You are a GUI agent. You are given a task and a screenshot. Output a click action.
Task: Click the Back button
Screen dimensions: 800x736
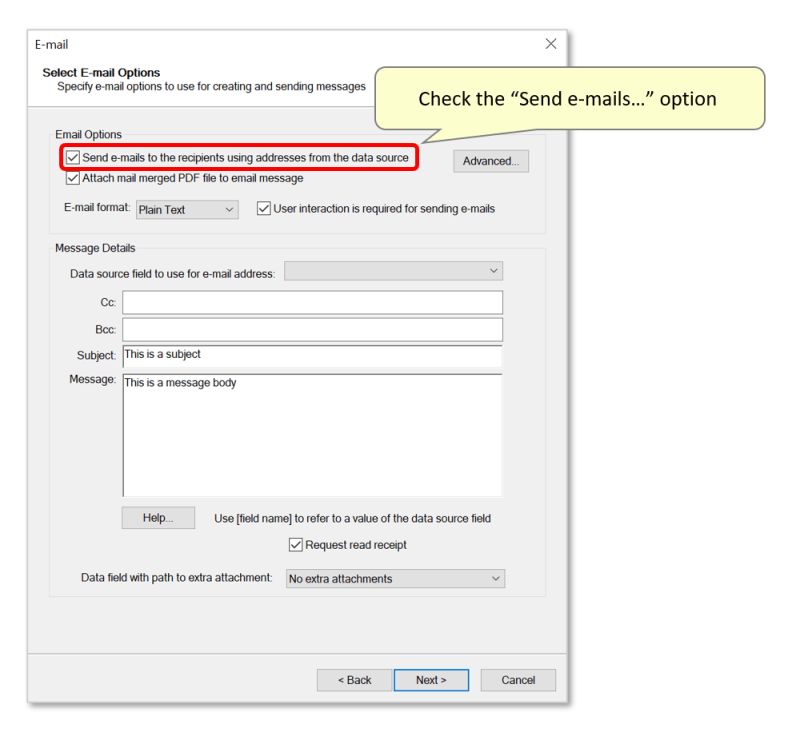(x=353, y=679)
